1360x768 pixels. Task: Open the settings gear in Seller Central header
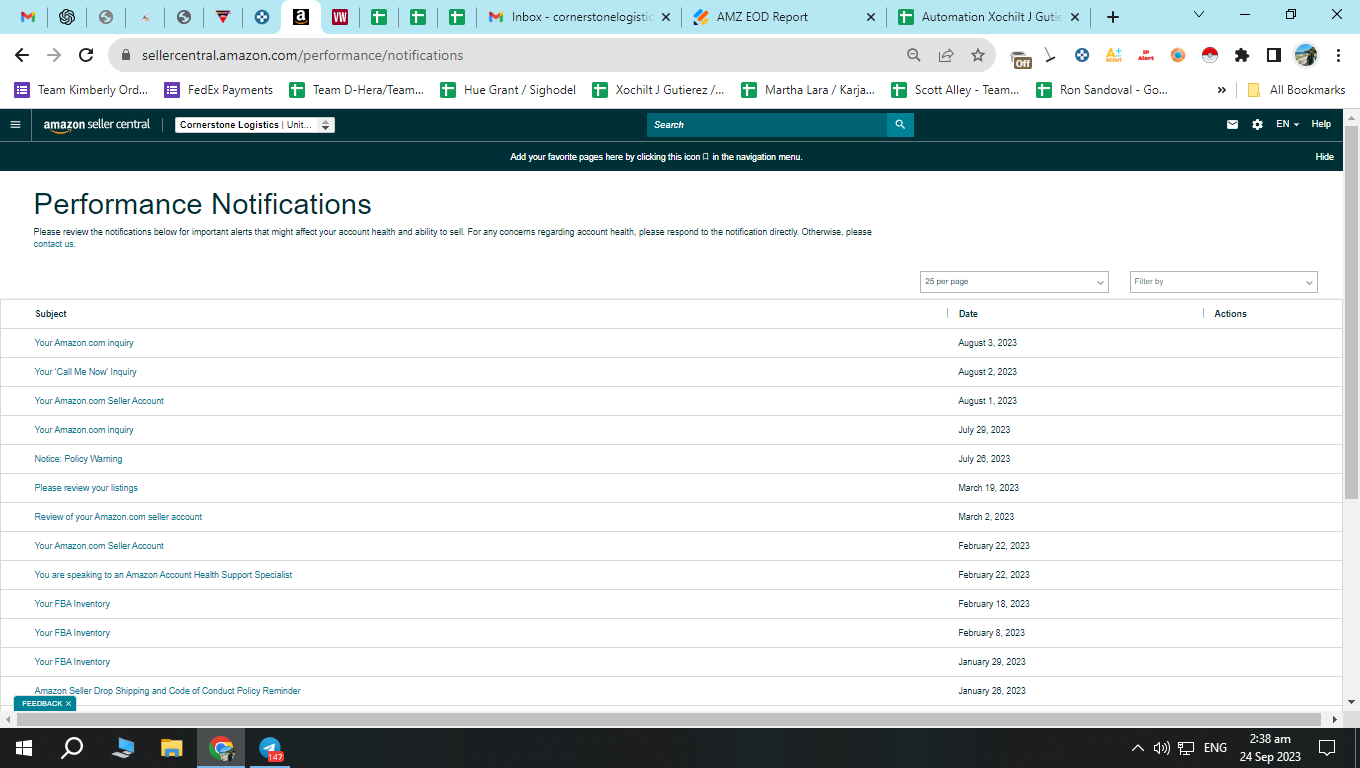[x=1257, y=125]
